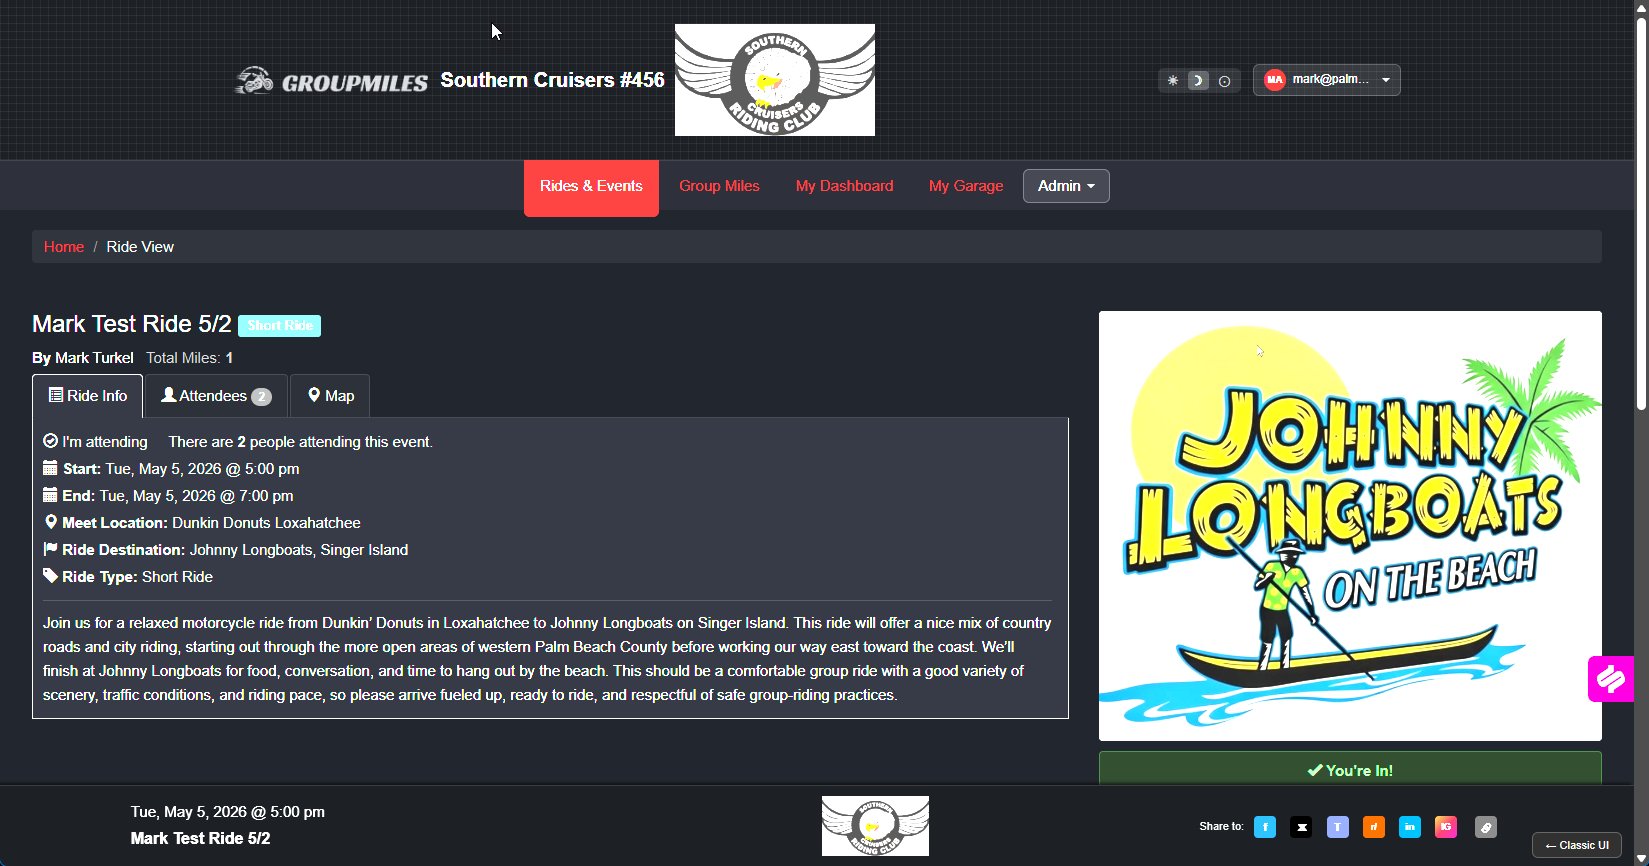Share the ride to X
Viewport: 1649px width, 866px height.
[1301, 827]
